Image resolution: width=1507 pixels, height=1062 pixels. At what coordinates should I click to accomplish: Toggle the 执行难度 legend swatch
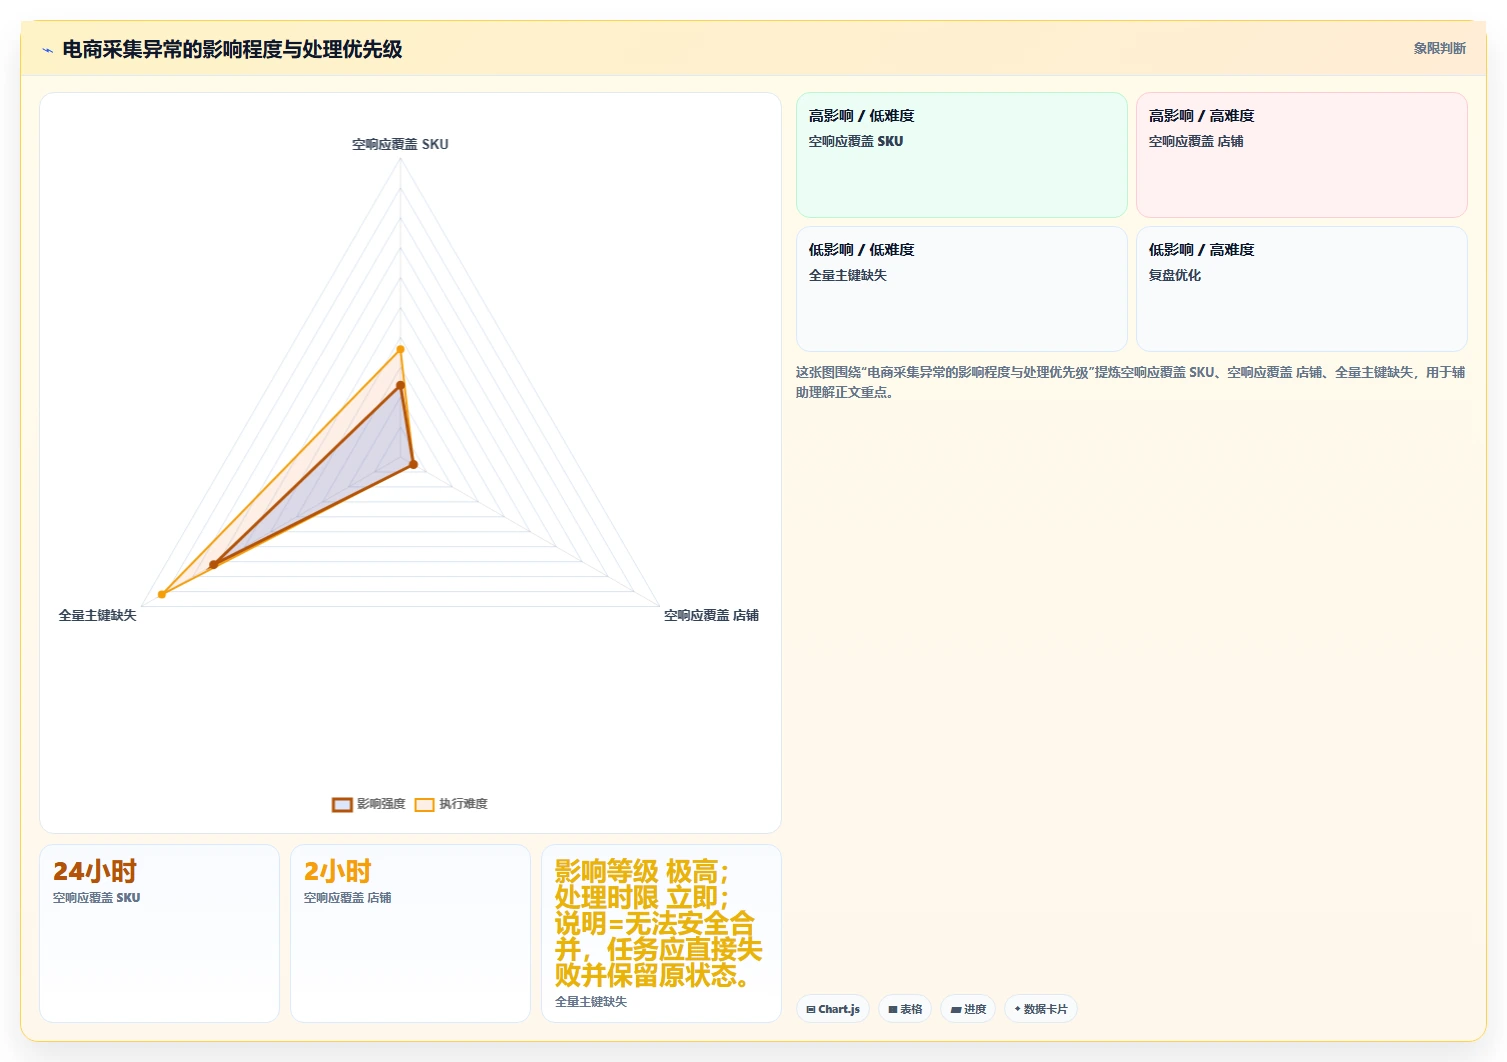424,805
